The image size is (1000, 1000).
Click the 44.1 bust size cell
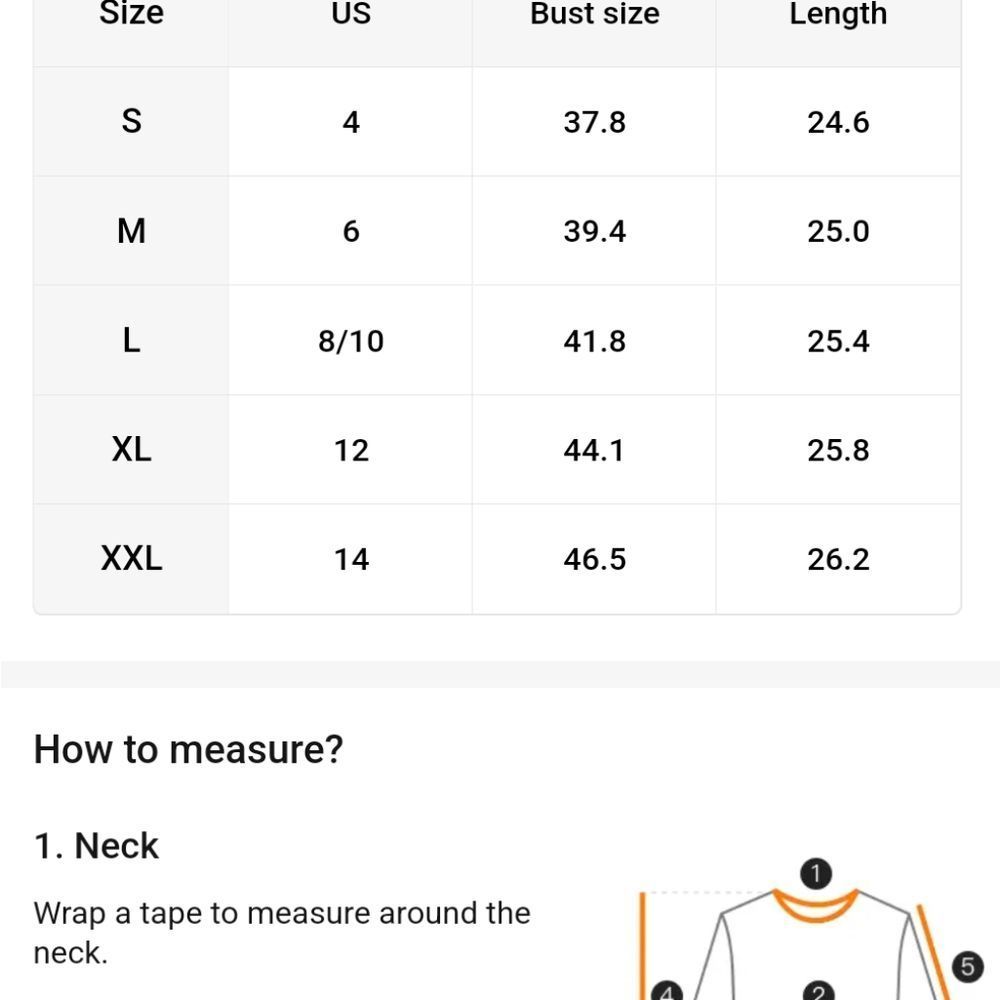point(594,450)
